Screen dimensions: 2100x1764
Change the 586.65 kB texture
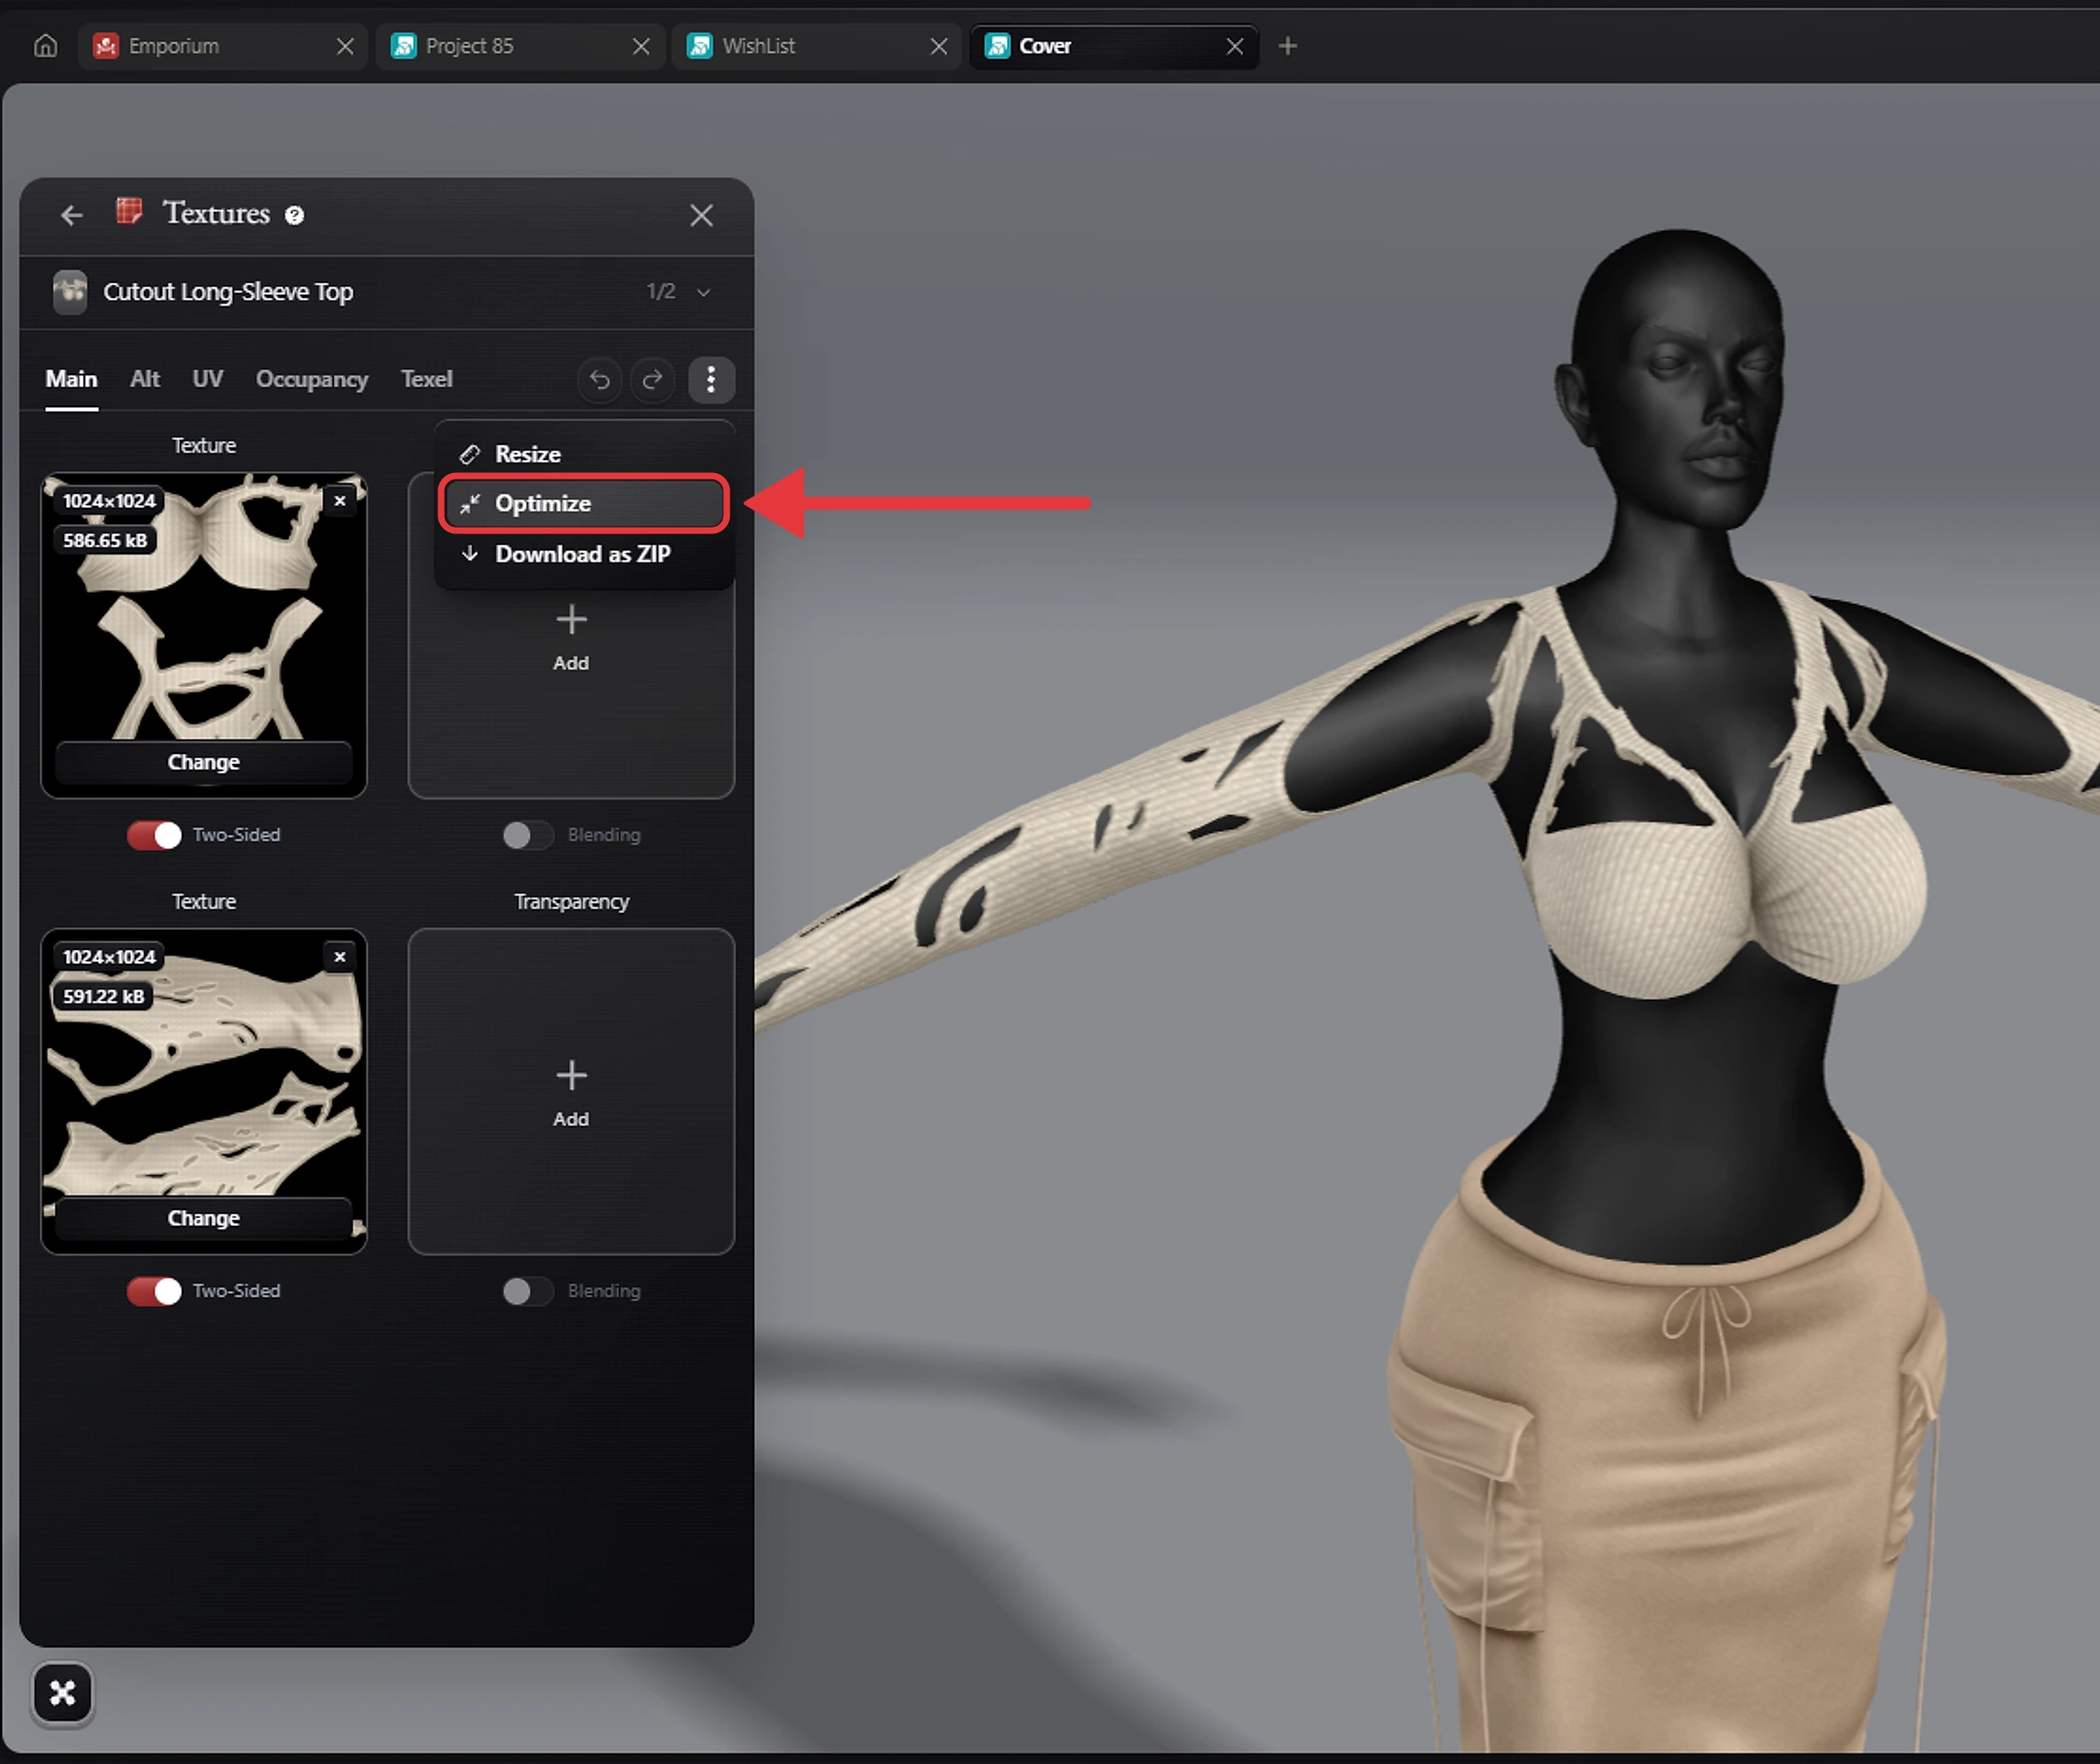point(204,762)
